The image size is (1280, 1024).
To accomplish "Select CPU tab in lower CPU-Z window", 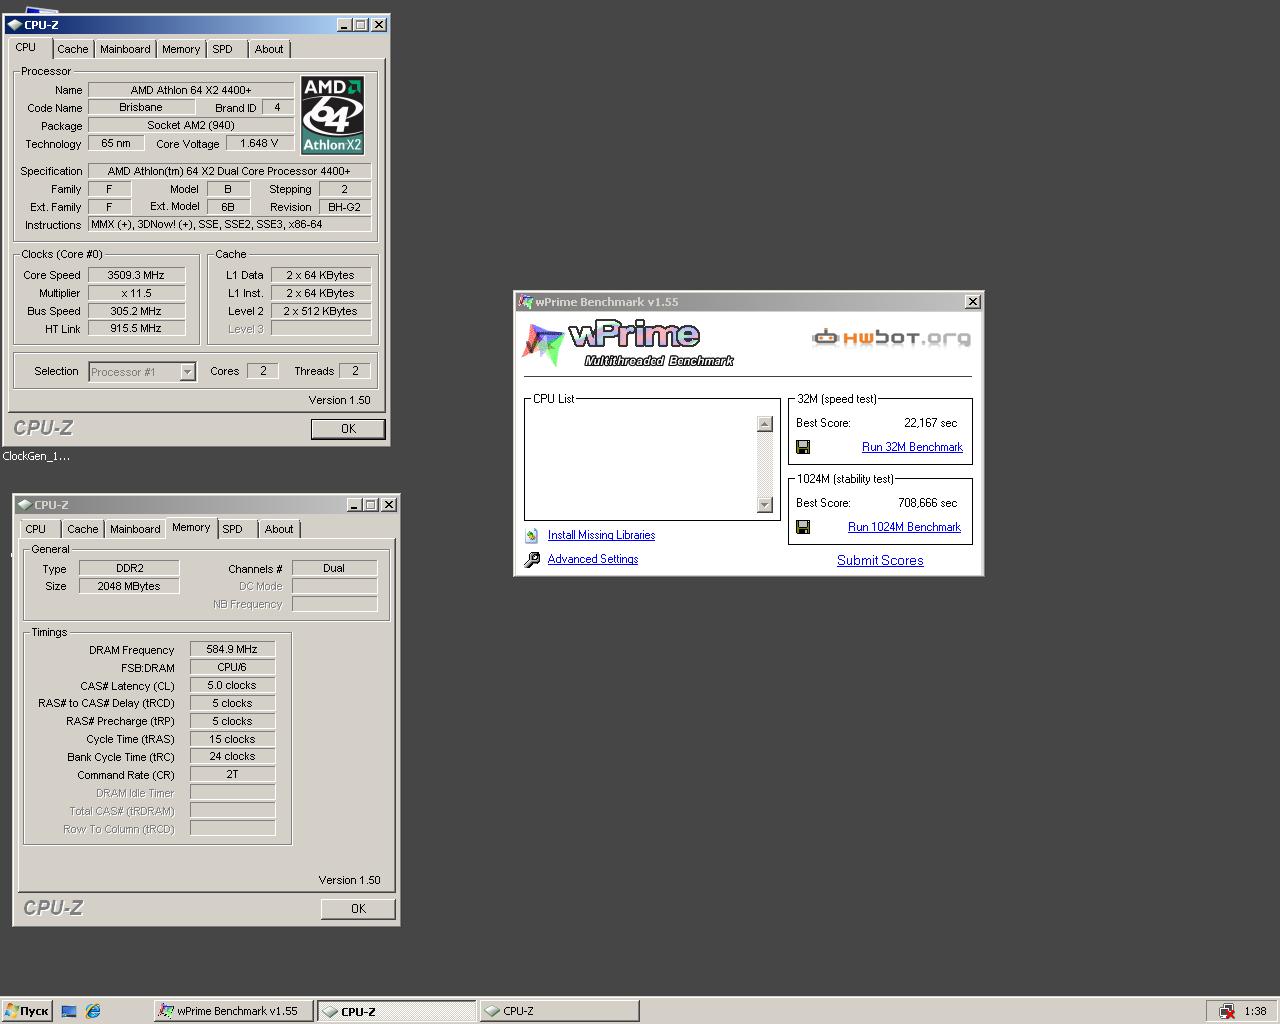I will click(36, 529).
